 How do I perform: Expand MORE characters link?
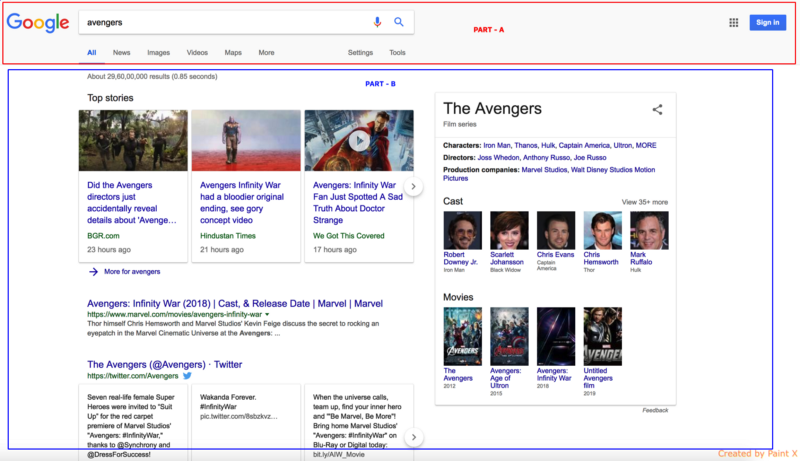(646, 145)
